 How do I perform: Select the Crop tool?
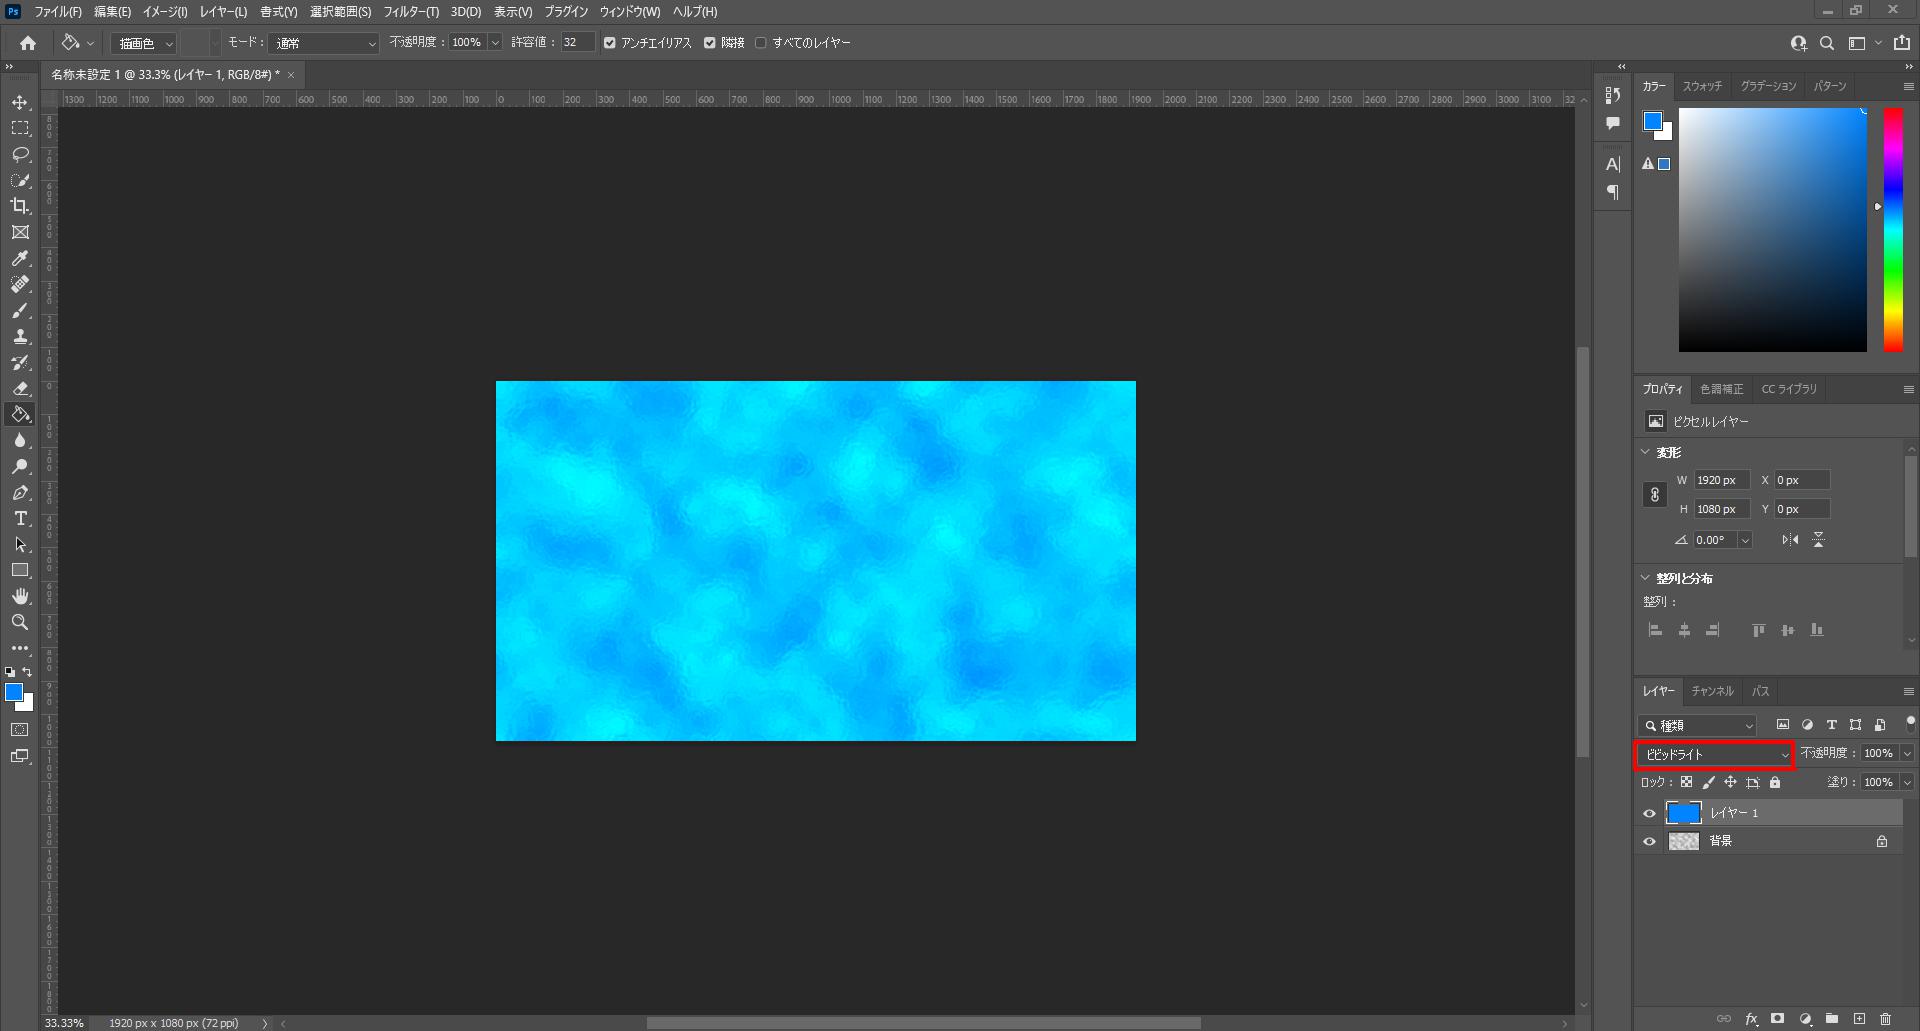pyautogui.click(x=20, y=206)
